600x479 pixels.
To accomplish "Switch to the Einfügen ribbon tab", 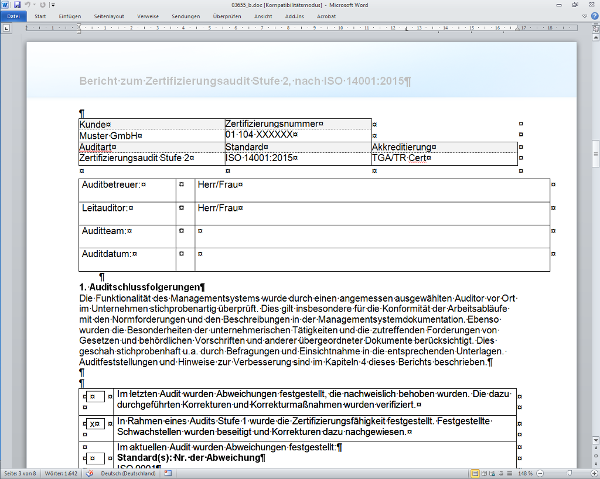I will point(70,17).
